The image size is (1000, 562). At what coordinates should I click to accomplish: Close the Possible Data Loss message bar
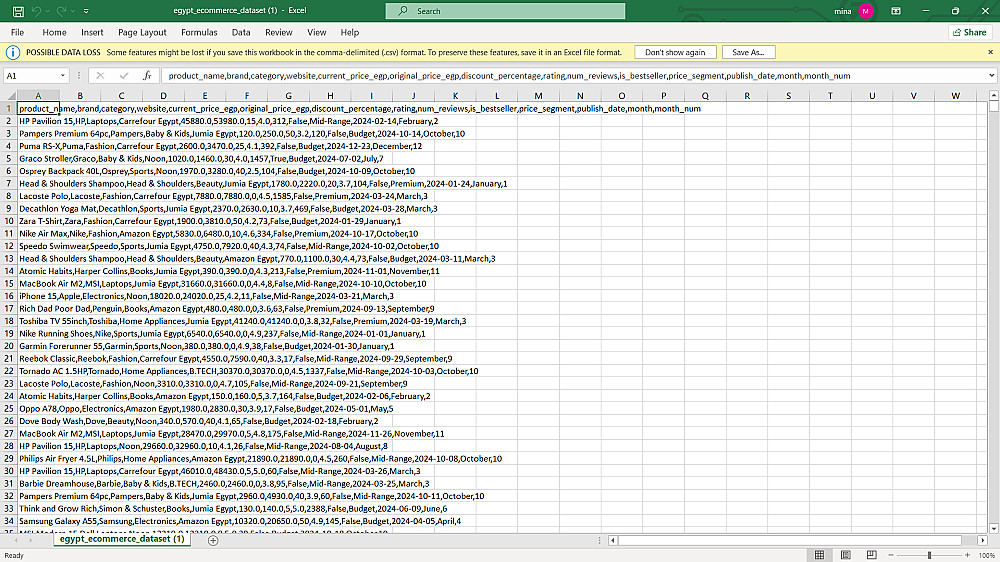click(990, 52)
